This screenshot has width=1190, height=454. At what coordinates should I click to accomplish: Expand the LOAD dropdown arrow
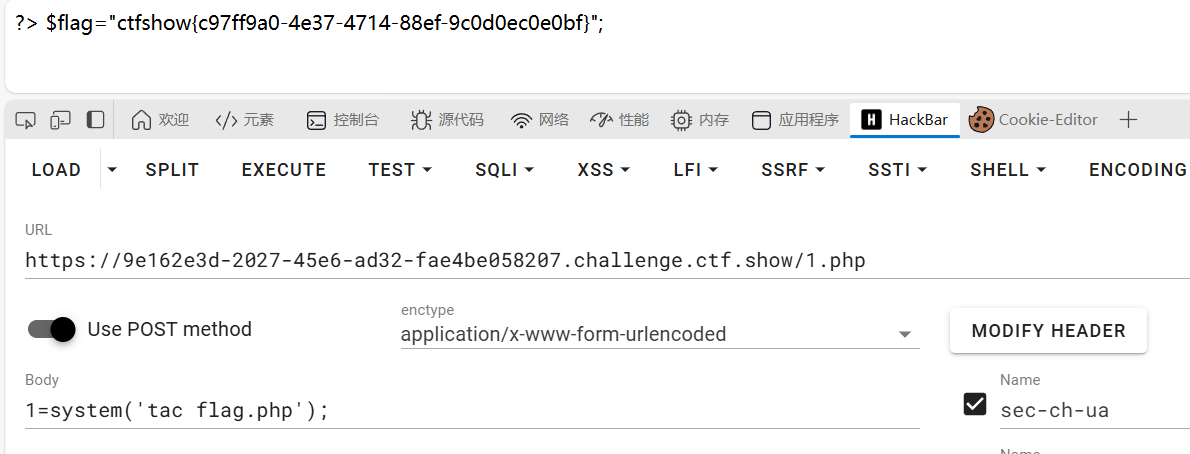pyautogui.click(x=112, y=170)
